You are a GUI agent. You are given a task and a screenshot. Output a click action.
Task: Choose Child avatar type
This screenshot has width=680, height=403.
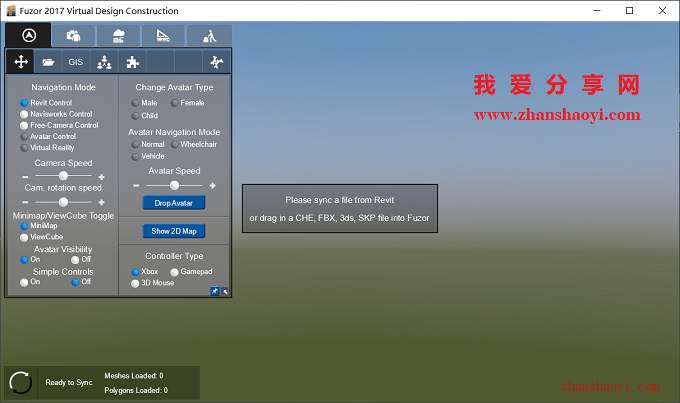click(145, 116)
